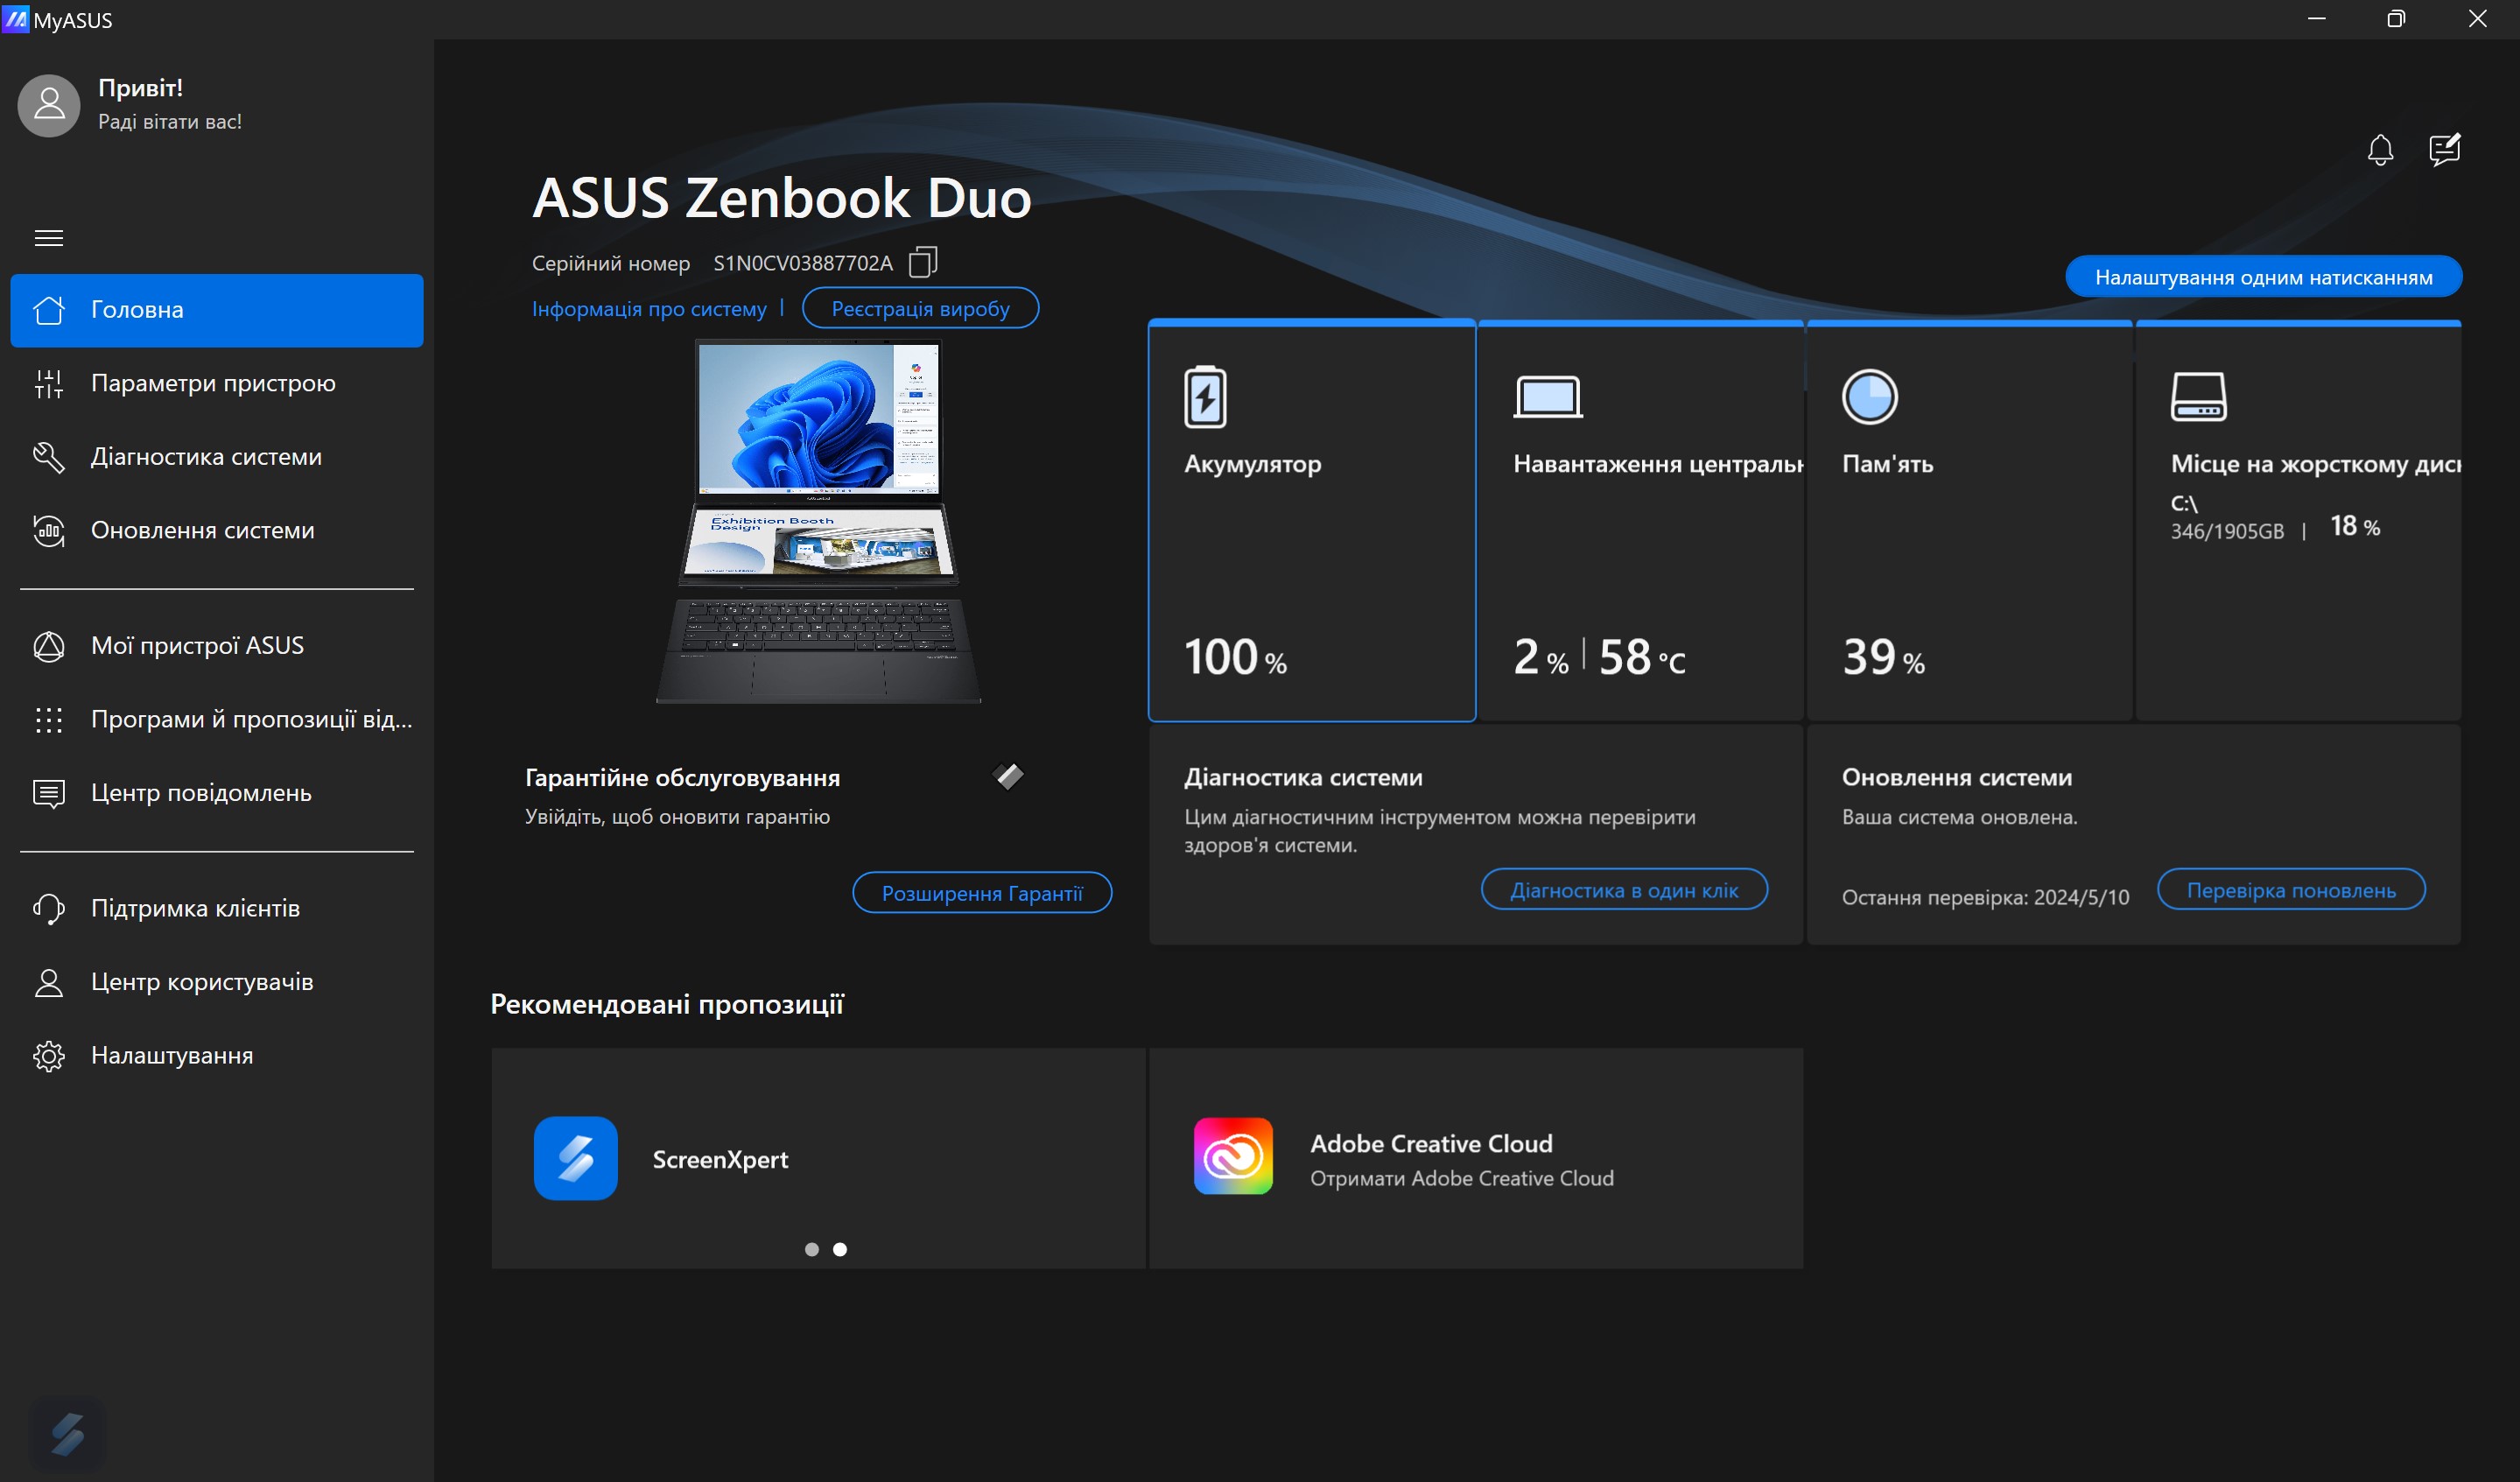Viewport: 2520px width, 1482px height.
Task: Go to Центр користувачів
Action: click(x=217, y=982)
